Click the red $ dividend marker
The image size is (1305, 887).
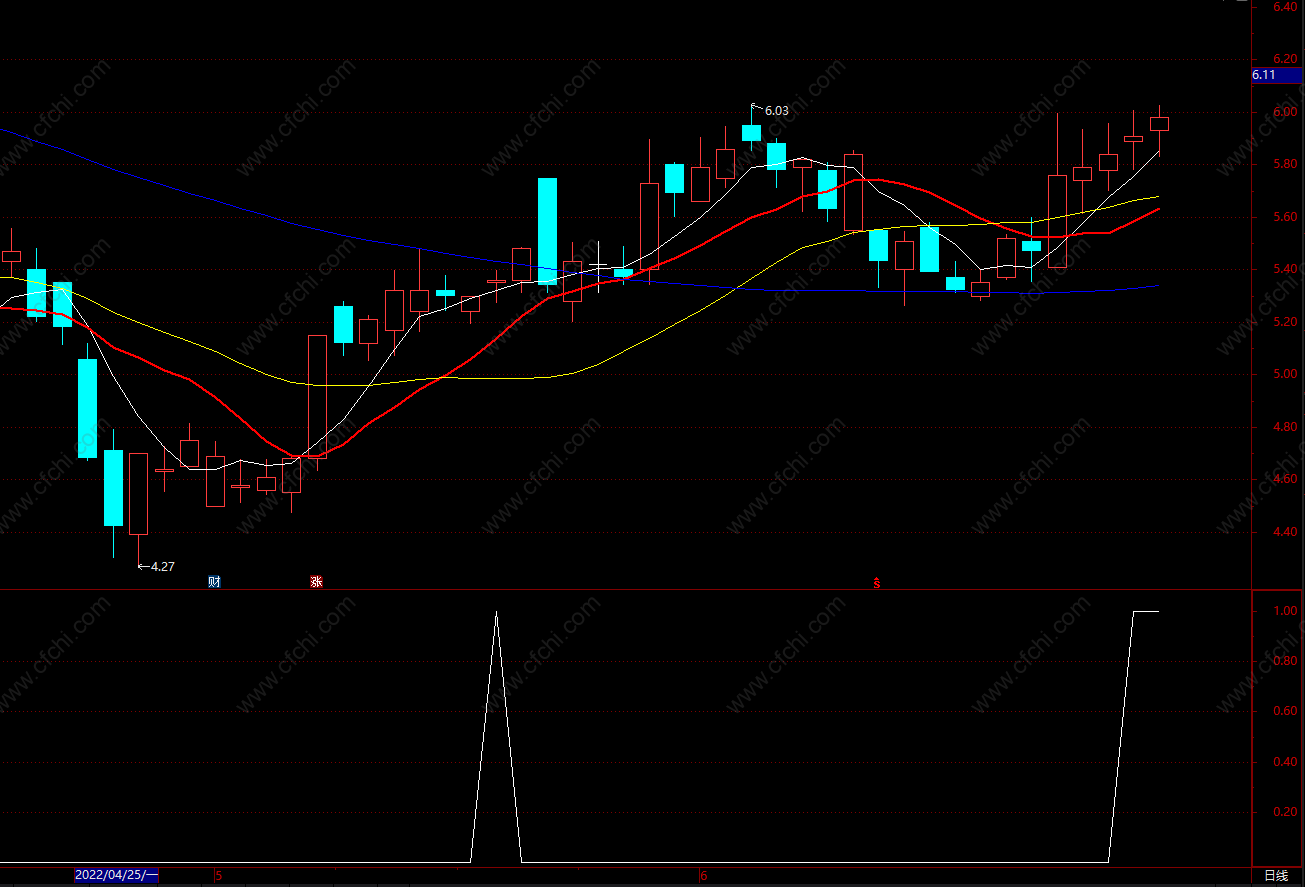[x=877, y=582]
